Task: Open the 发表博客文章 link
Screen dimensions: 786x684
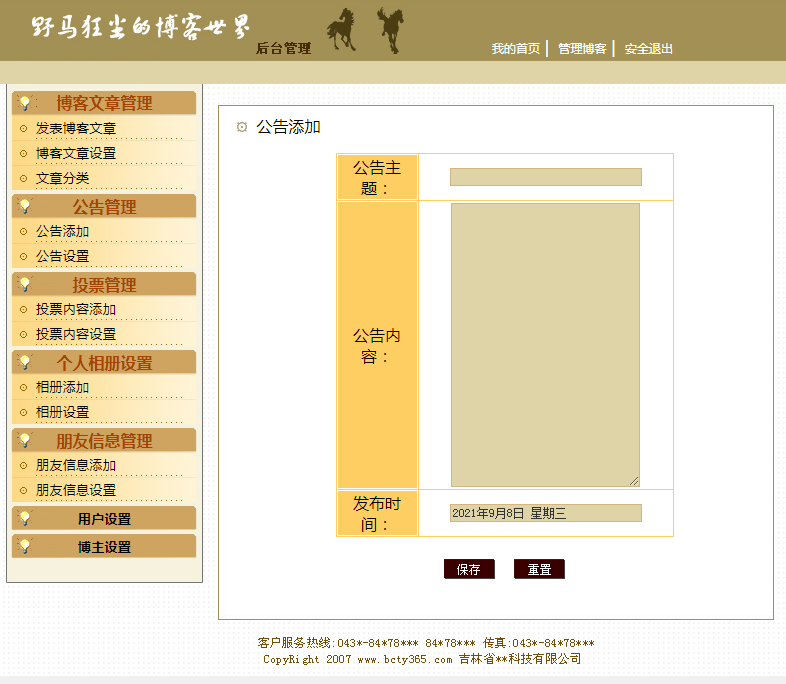Action: click(x=76, y=128)
